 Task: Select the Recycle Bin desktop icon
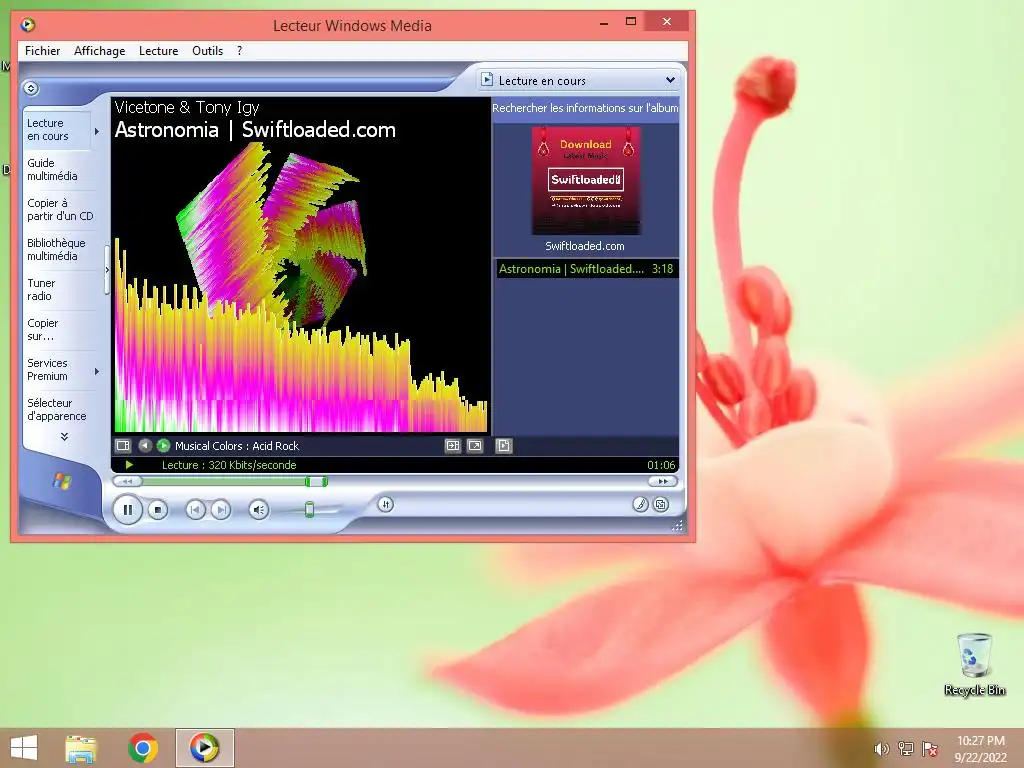[x=974, y=664]
